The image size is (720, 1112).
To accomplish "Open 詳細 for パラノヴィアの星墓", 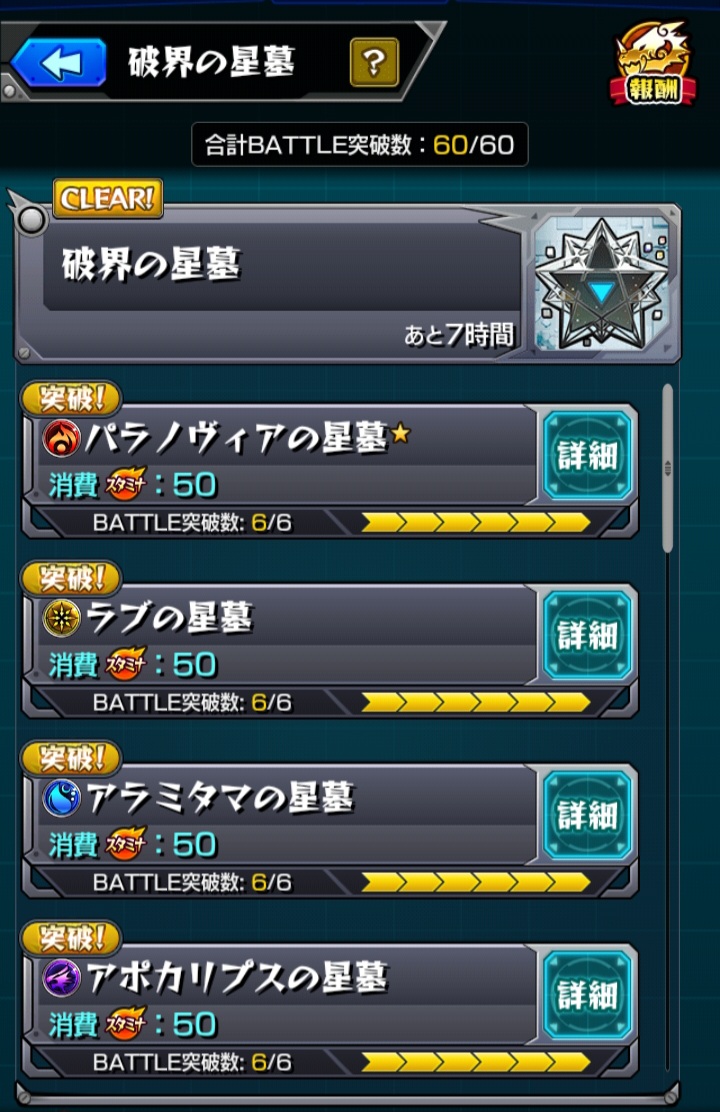I will (x=587, y=455).
